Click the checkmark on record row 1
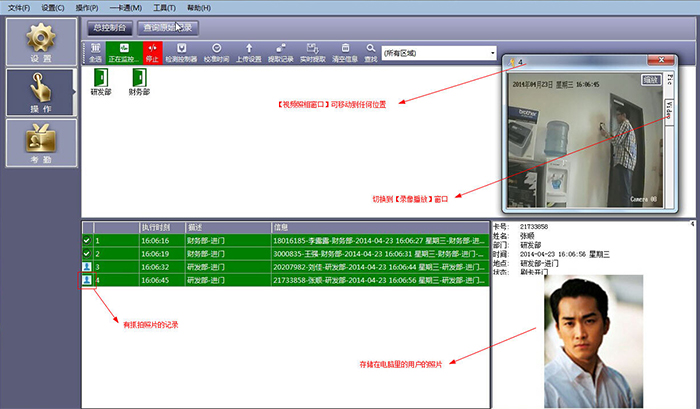Screen dimensions: 700x409 (x=87, y=240)
